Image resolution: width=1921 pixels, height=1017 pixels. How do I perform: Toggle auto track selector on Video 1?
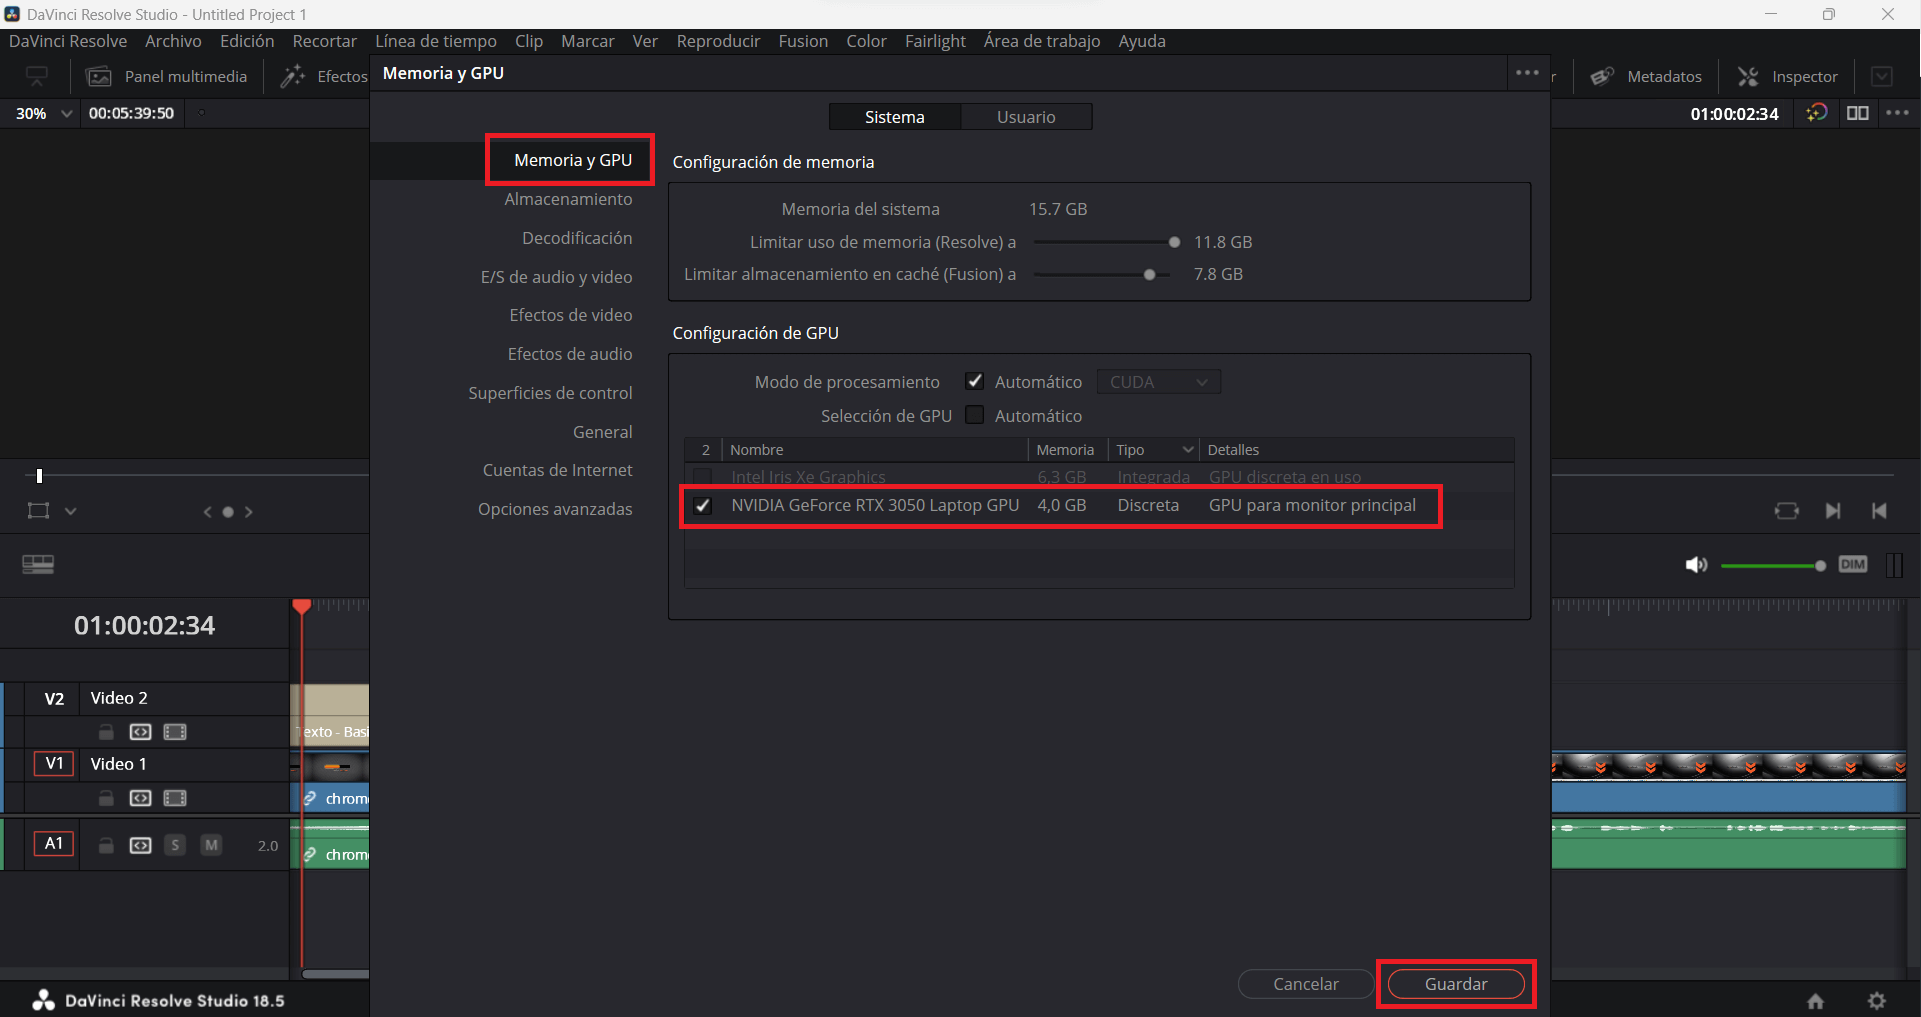coord(141,798)
